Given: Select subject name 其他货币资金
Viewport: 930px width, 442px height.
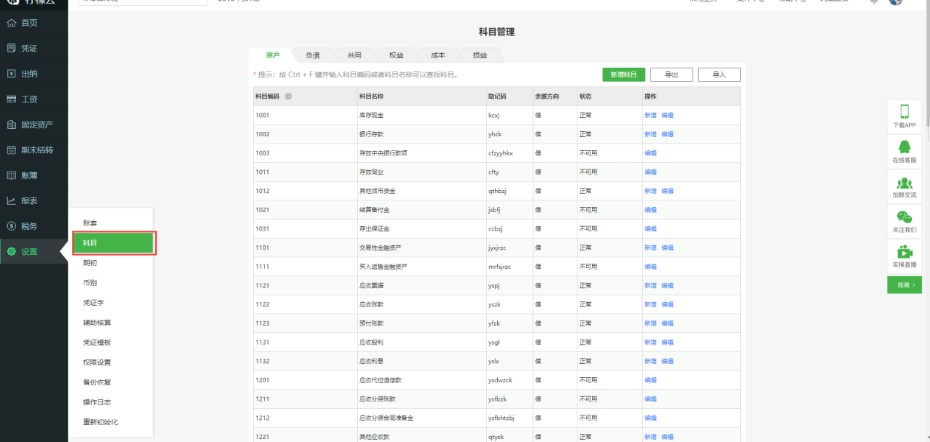Looking at the screenshot, I should tap(377, 191).
